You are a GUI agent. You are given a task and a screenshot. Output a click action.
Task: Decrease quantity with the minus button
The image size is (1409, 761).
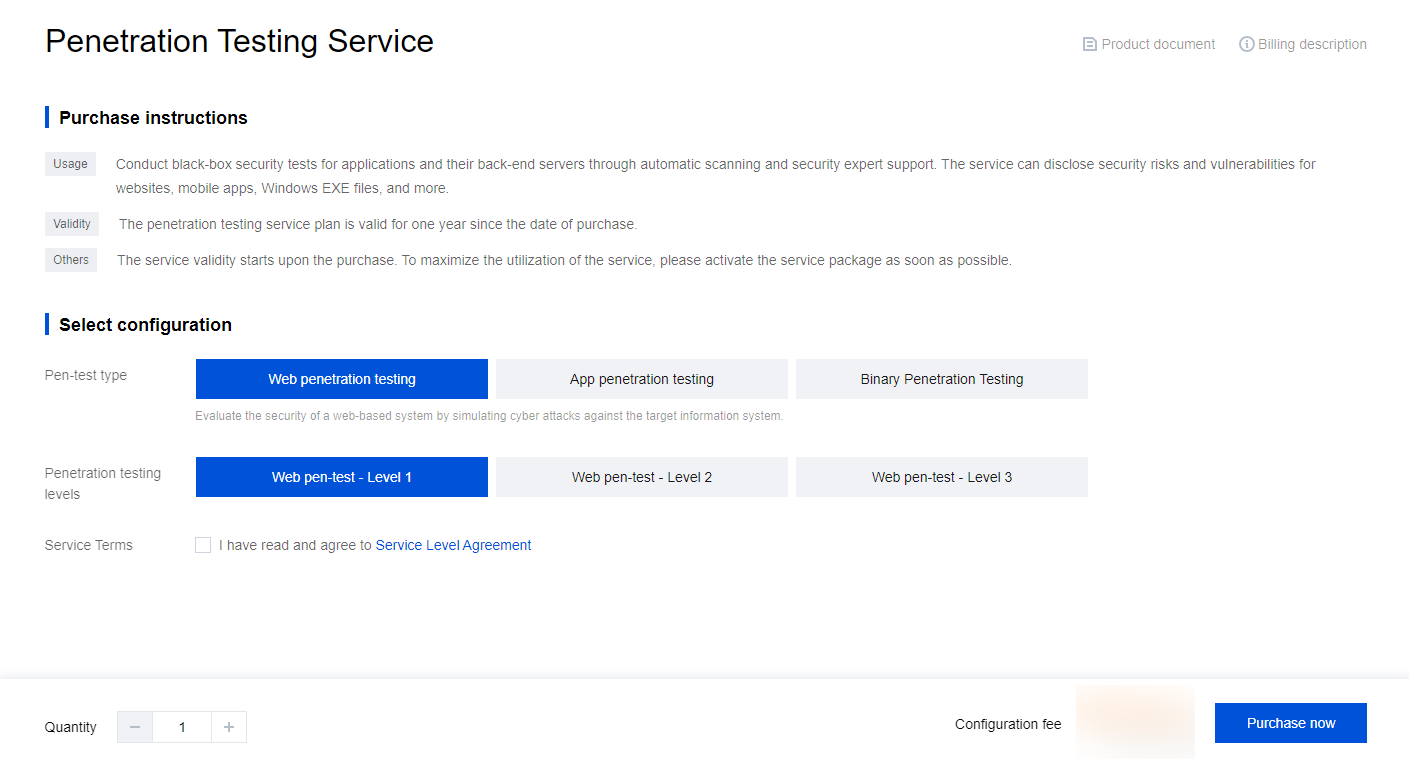click(x=135, y=727)
